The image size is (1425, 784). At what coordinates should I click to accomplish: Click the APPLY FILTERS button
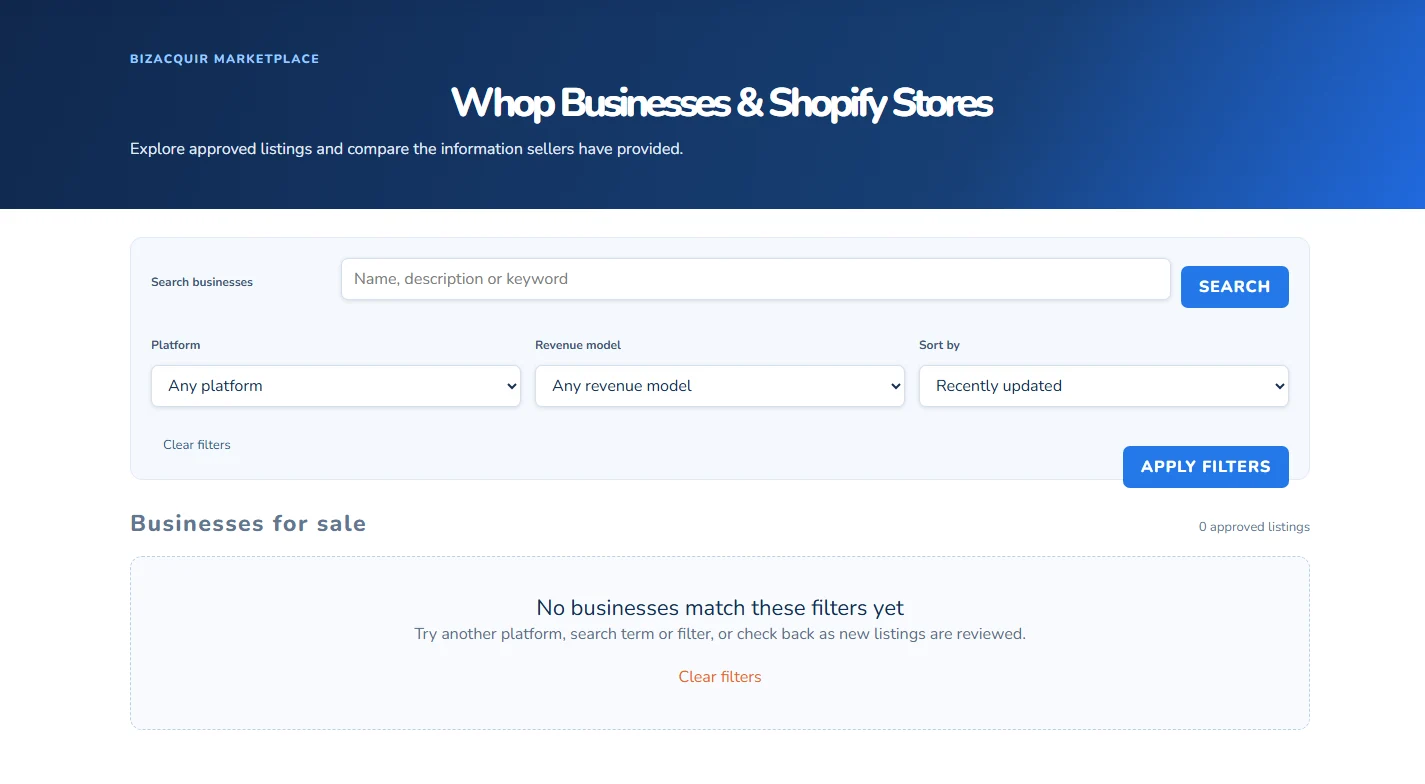click(x=1205, y=467)
